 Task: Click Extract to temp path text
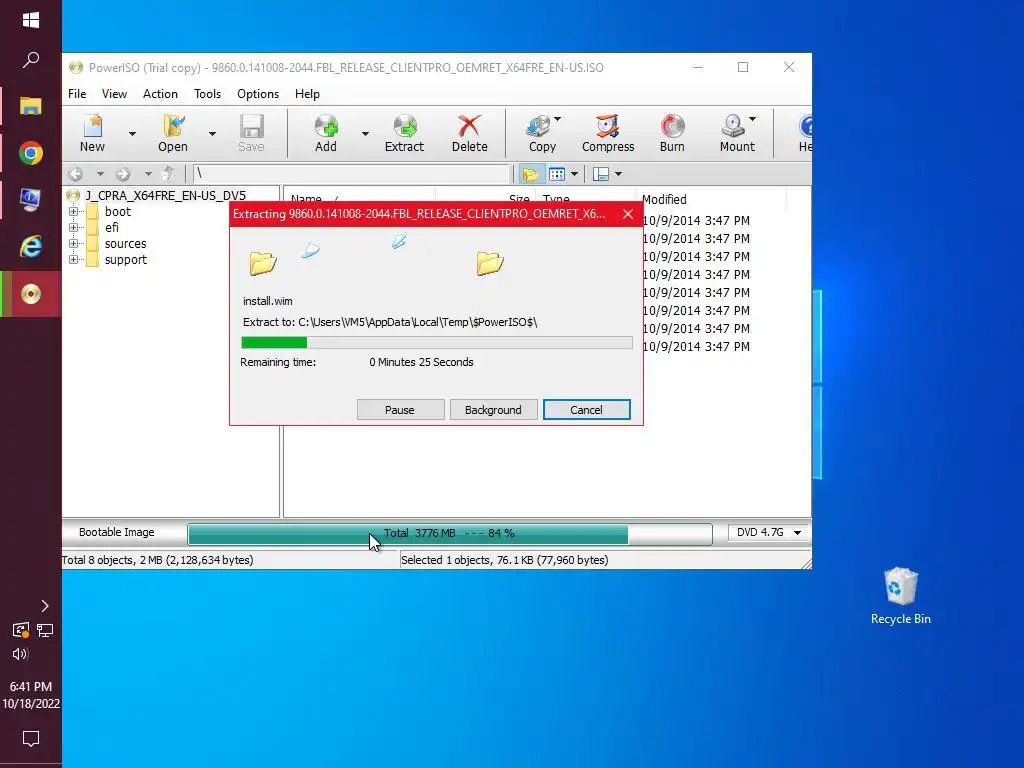point(390,322)
